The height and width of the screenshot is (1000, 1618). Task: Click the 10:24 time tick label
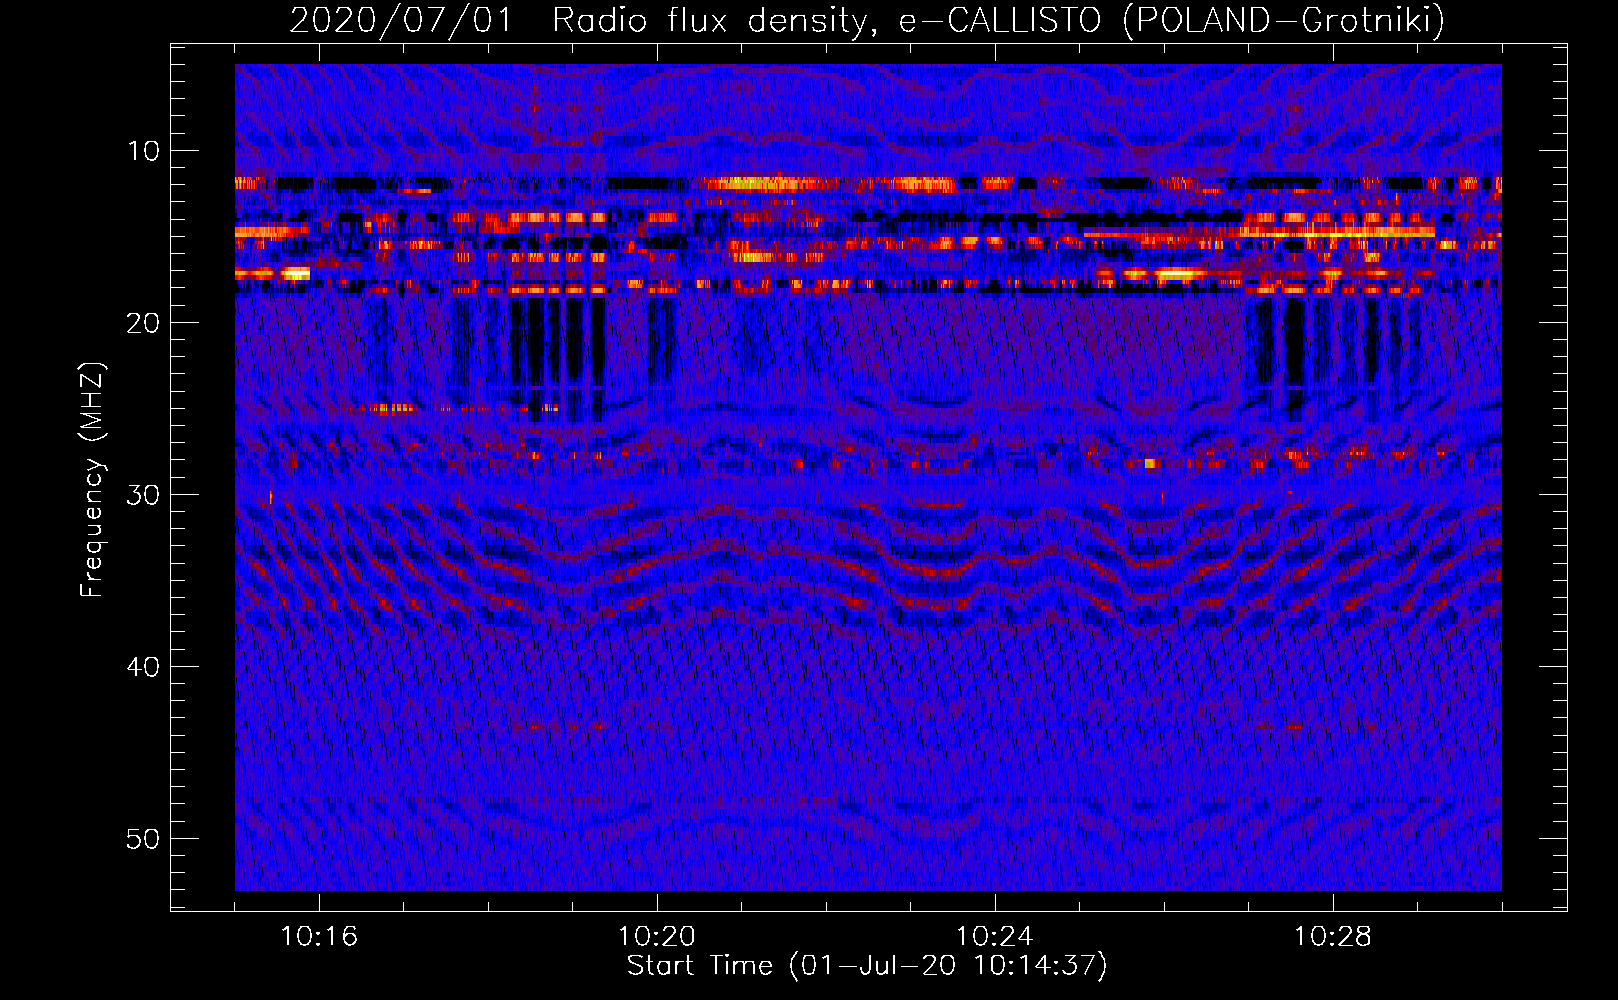(995, 937)
